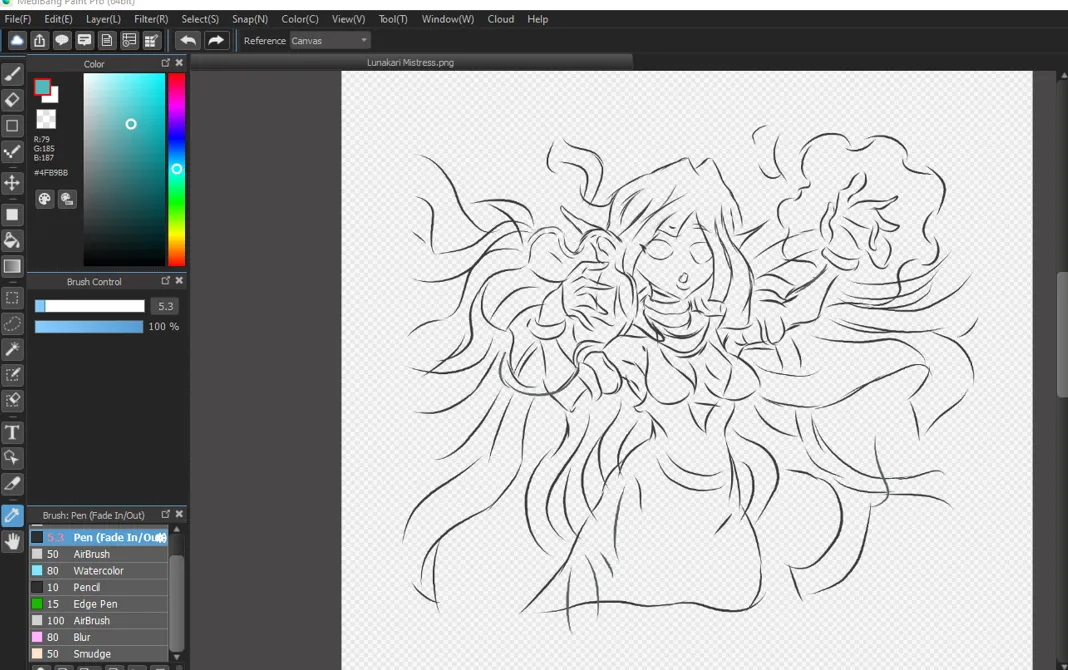Open the Select menu
Image resolution: width=1068 pixels, height=670 pixels.
[200, 19]
